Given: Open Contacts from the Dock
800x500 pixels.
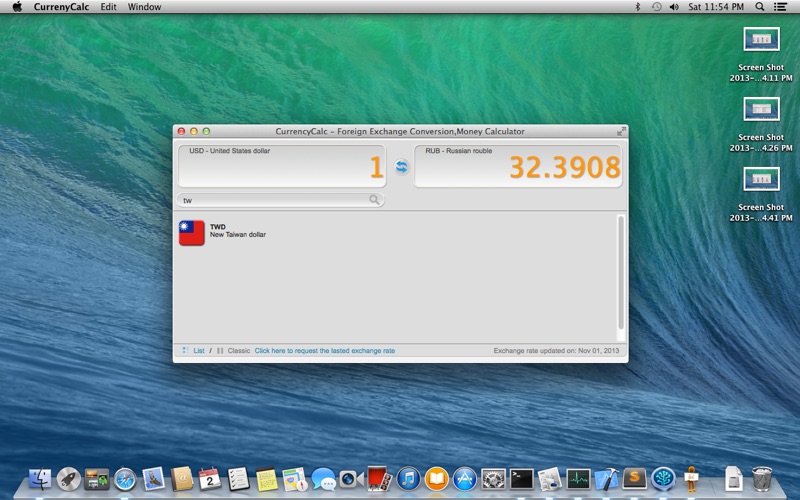Looking at the screenshot, I should coord(182,479).
